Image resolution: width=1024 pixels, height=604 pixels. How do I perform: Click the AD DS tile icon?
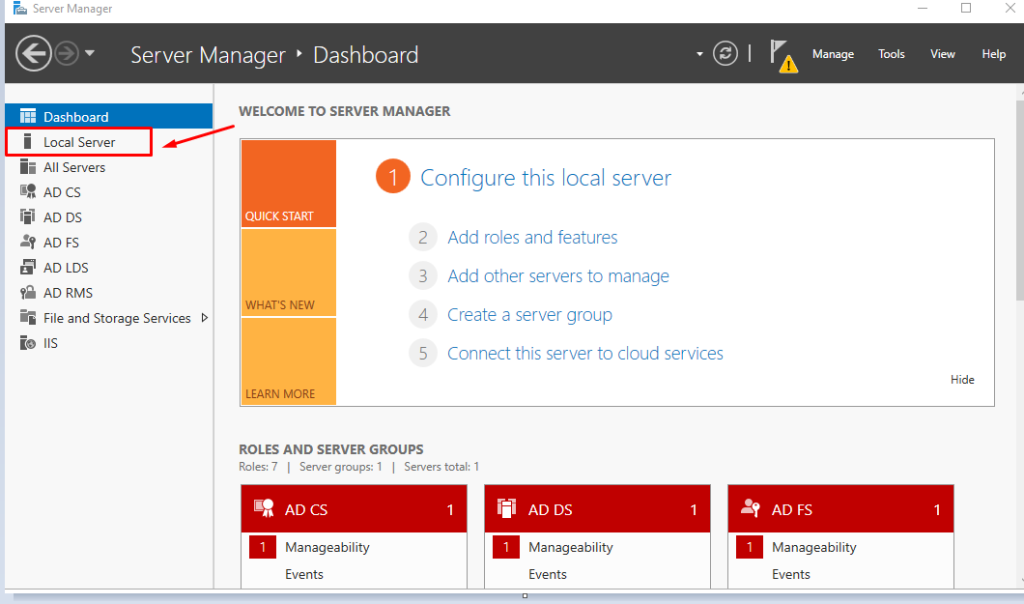(x=506, y=509)
